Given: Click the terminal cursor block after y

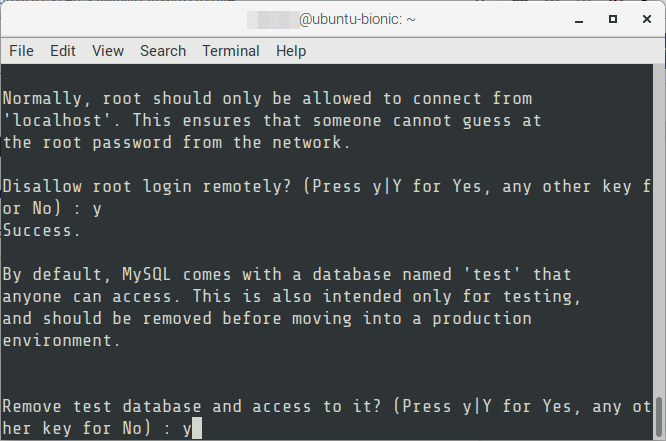Looking at the screenshot, I should [197, 428].
